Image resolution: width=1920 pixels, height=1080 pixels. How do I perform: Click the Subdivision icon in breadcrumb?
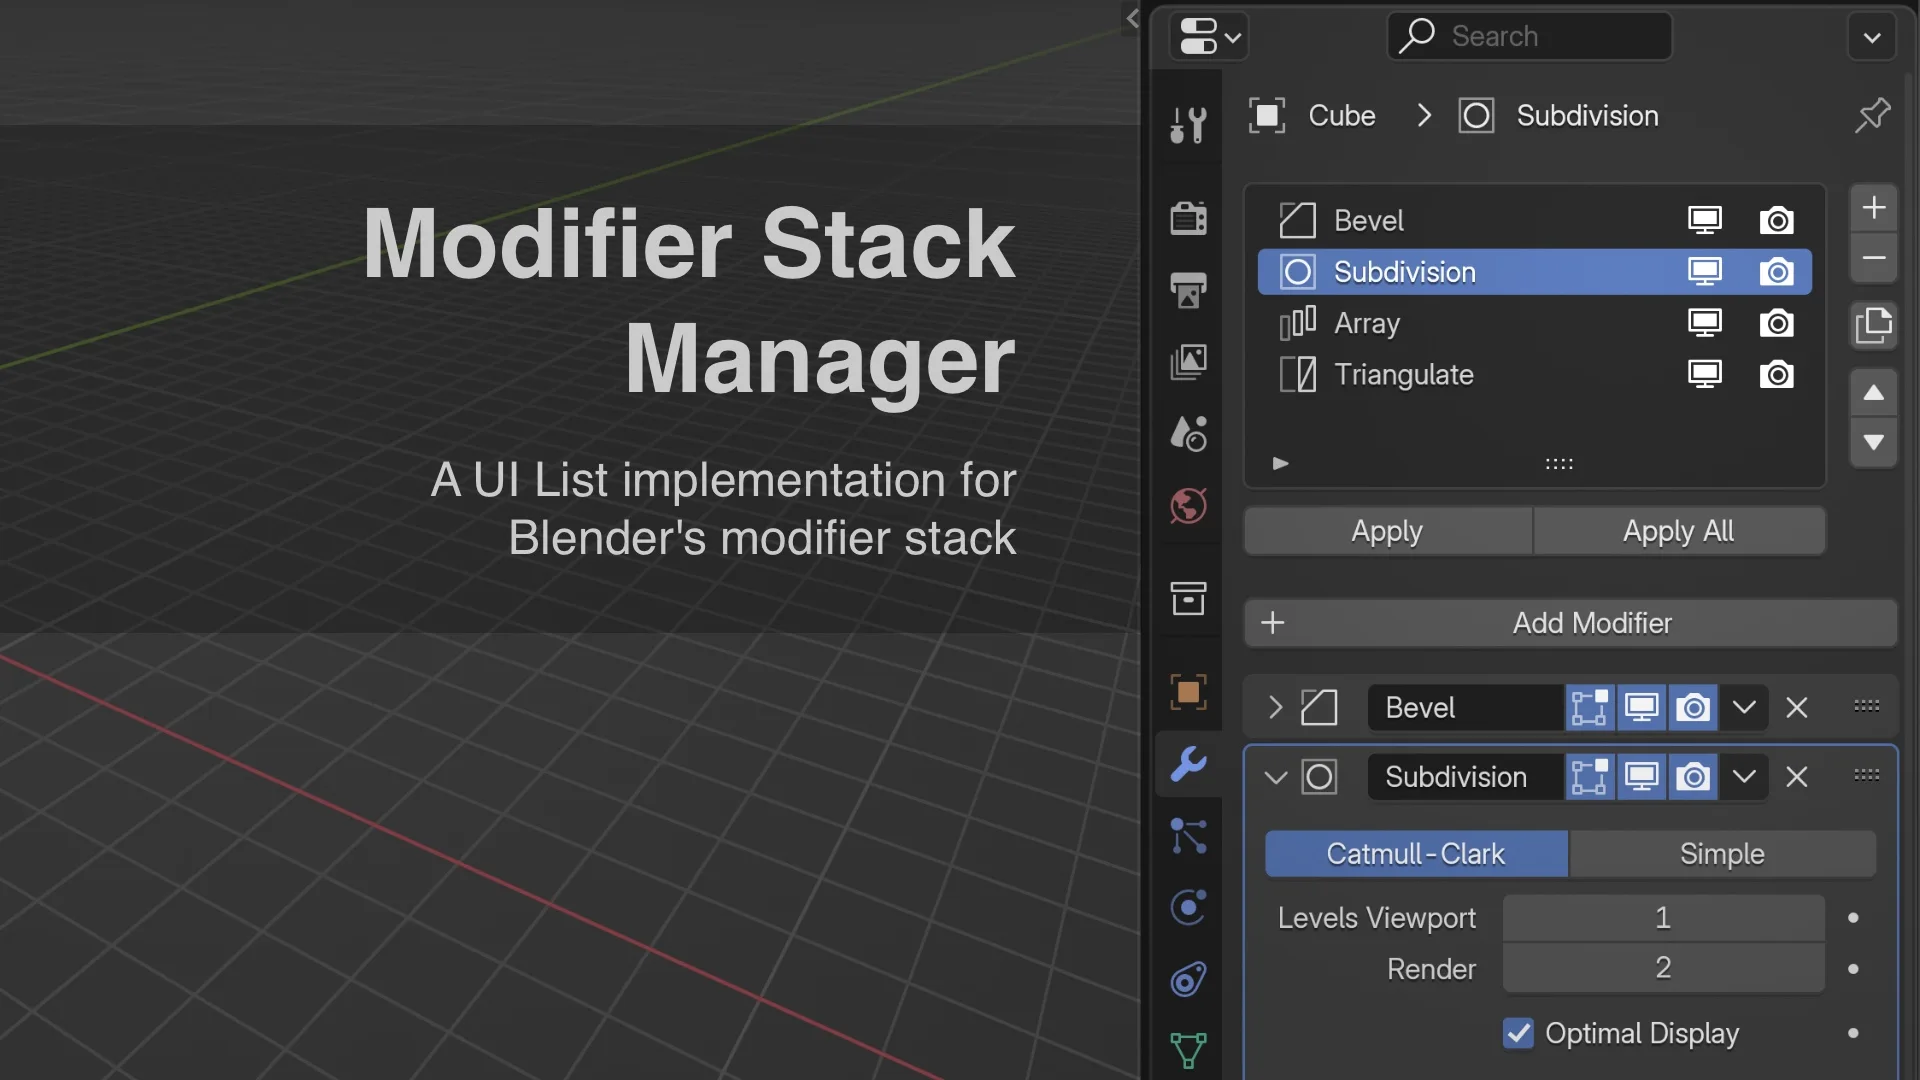click(x=1476, y=116)
